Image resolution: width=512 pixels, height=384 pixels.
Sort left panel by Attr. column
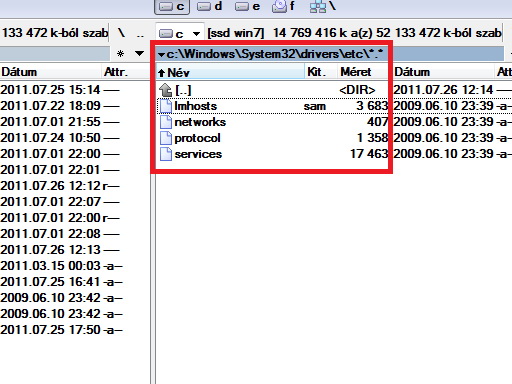[126, 72]
